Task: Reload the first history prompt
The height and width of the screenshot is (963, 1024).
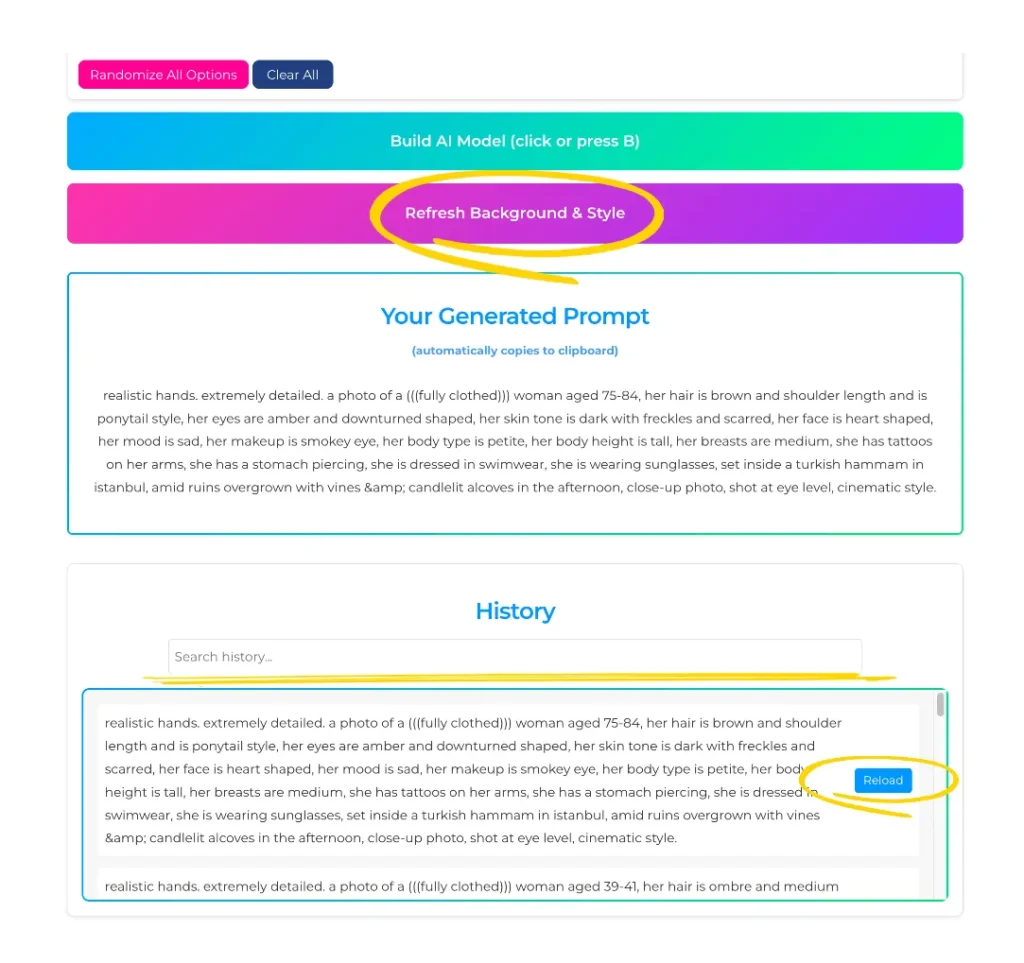Action: 883,780
